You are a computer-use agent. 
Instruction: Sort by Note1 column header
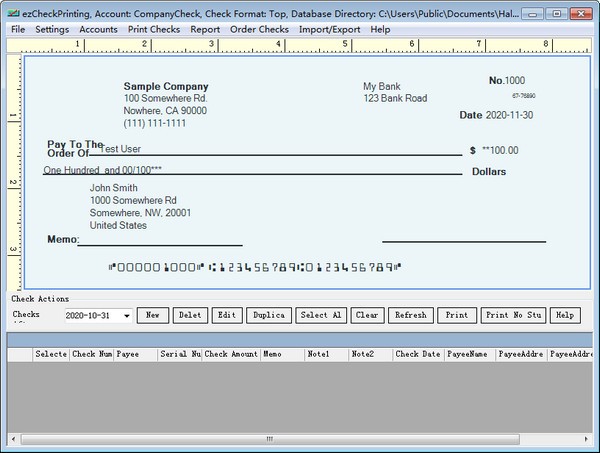click(327, 354)
